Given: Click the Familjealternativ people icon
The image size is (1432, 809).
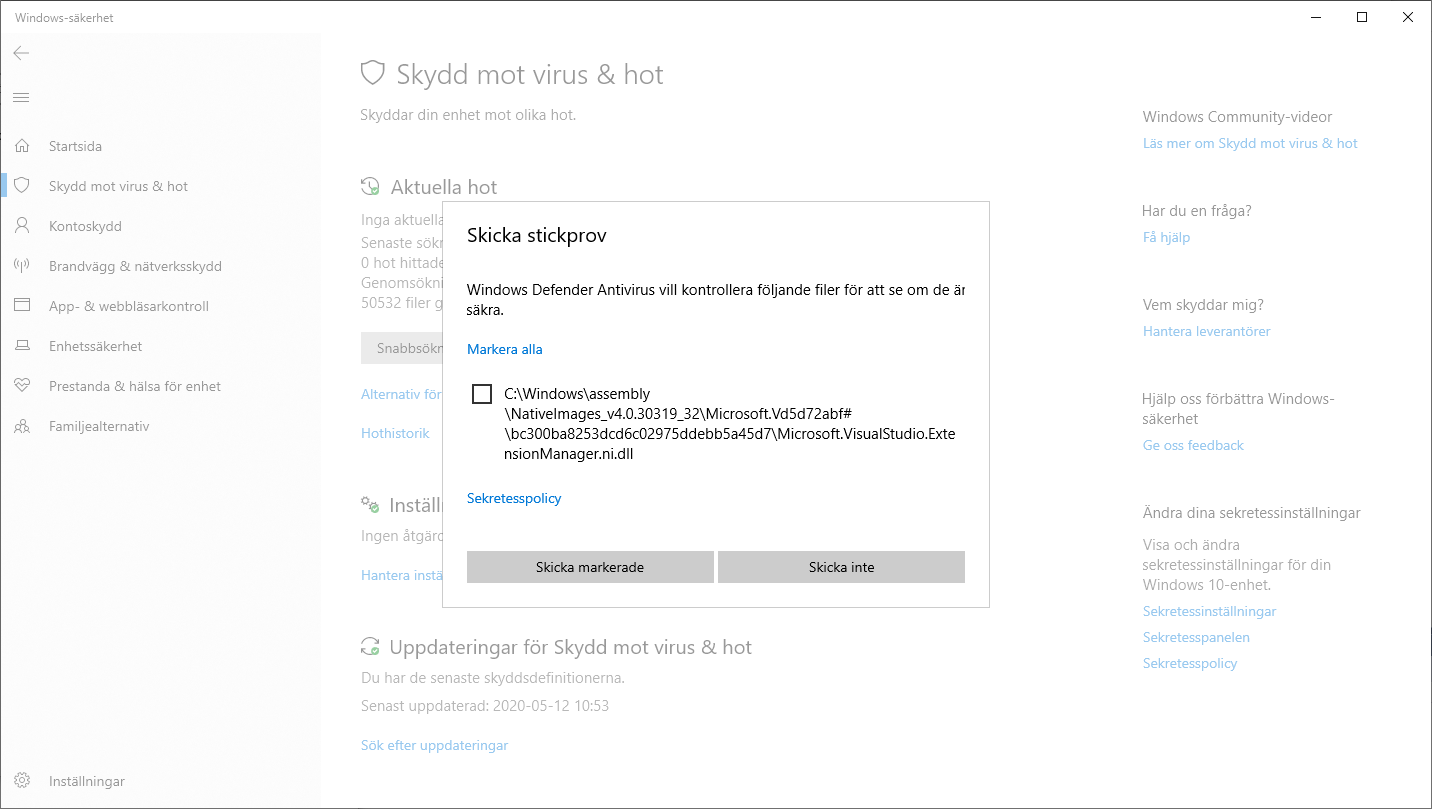Looking at the screenshot, I should [22, 426].
